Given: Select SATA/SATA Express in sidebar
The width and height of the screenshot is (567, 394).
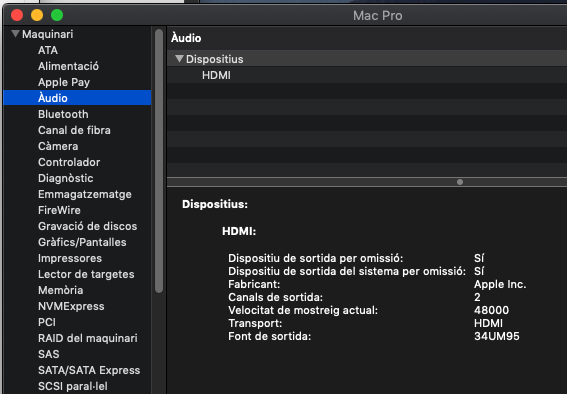Looking at the screenshot, I should [x=89, y=370].
